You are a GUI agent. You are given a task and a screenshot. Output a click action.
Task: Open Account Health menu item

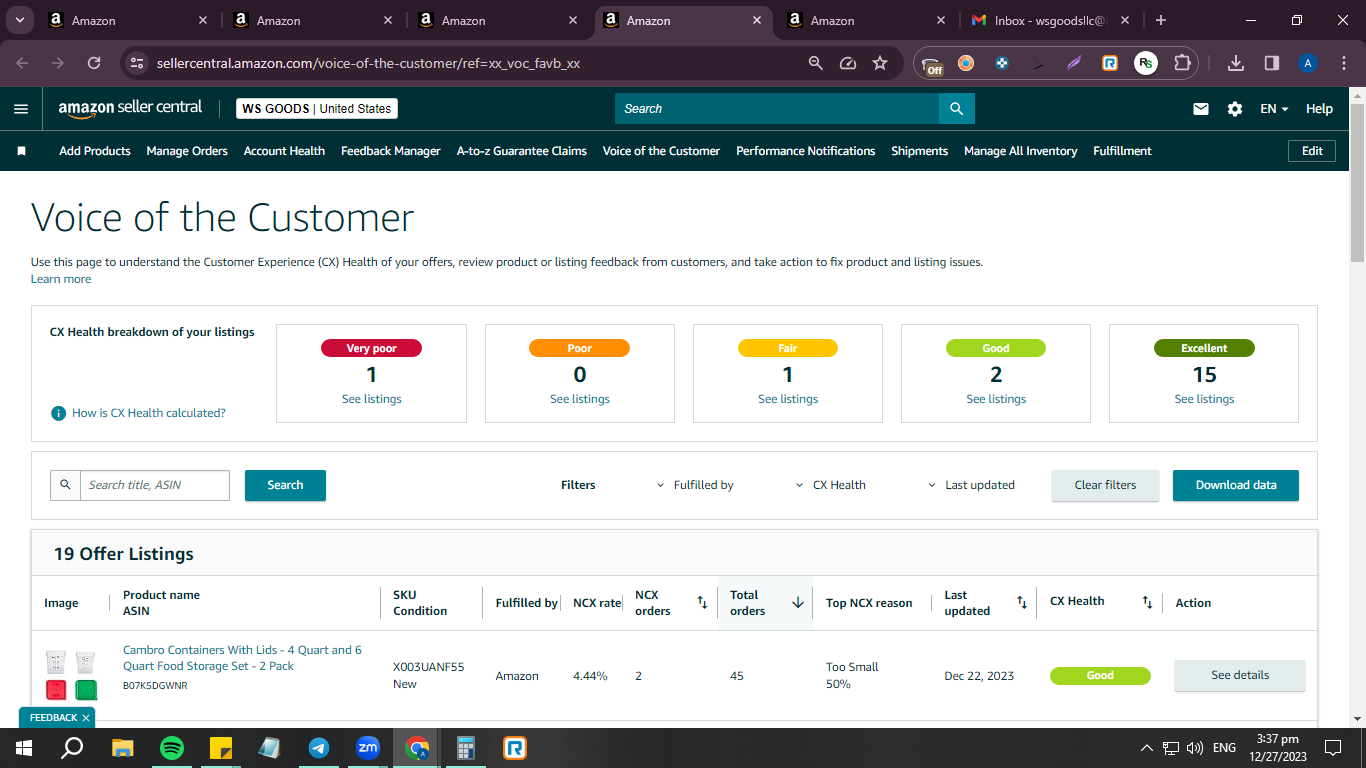(x=284, y=151)
